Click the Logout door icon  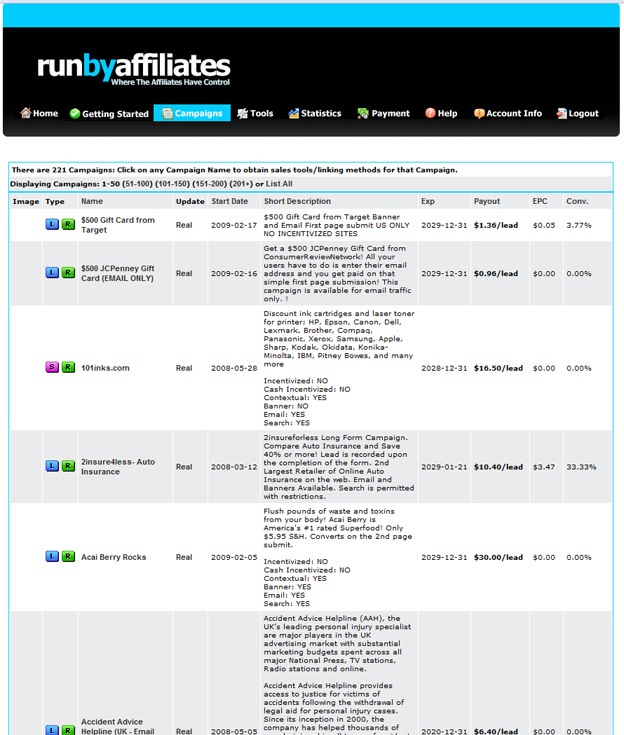coord(562,113)
